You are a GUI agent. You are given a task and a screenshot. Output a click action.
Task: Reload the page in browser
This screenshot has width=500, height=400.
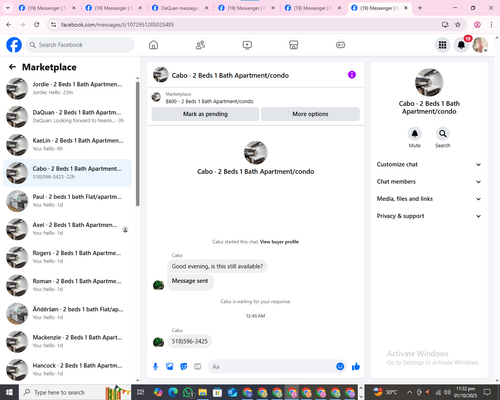37,24
